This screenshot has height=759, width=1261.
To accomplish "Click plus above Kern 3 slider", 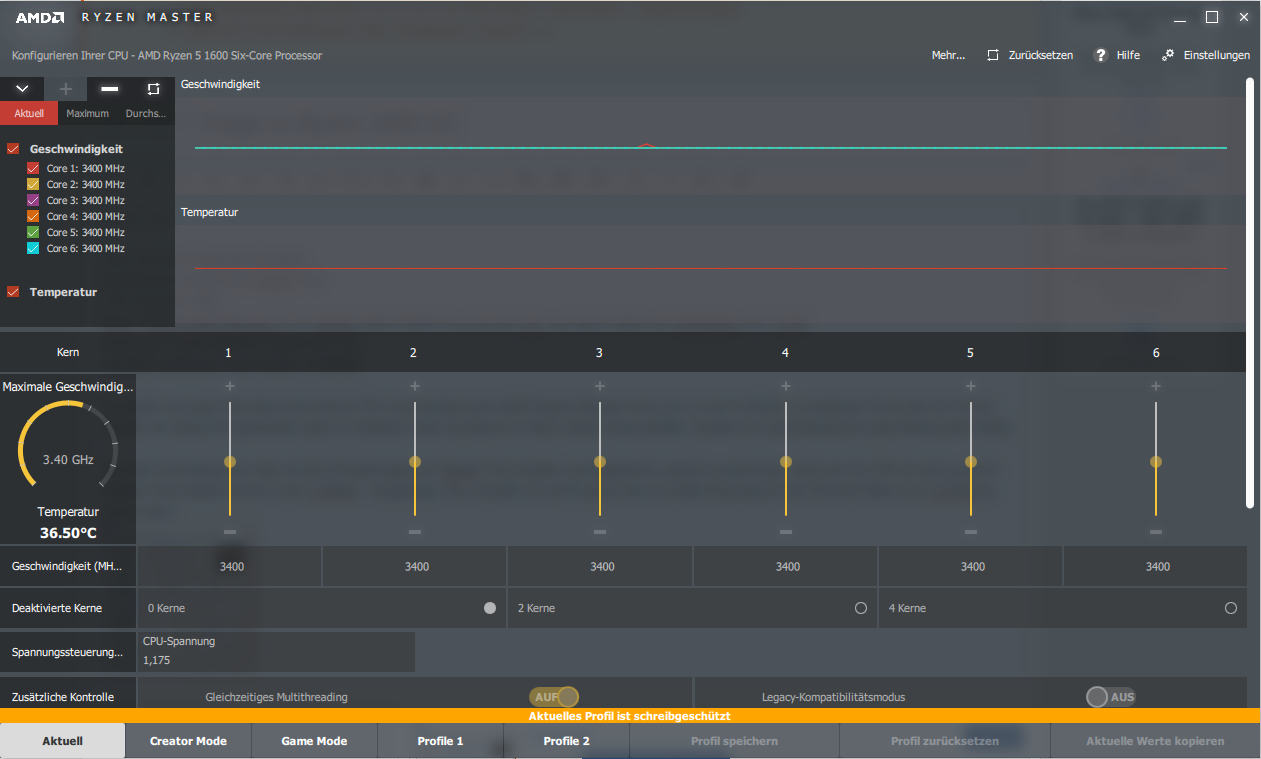I will click(x=600, y=386).
